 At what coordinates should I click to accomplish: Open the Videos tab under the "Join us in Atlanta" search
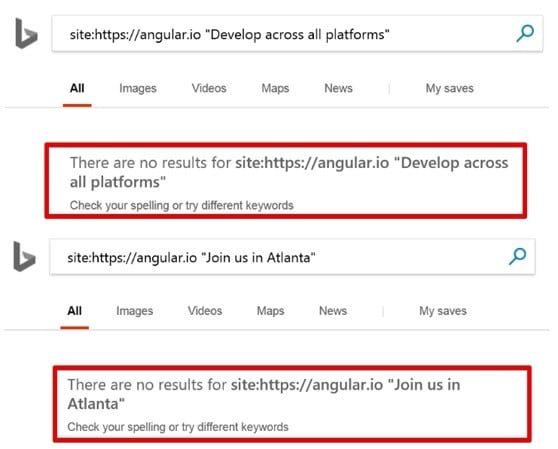[205, 311]
